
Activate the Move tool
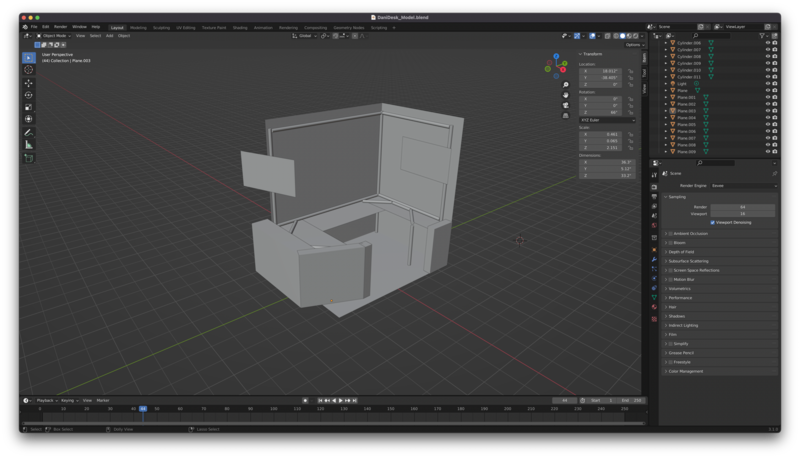point(28,83)
